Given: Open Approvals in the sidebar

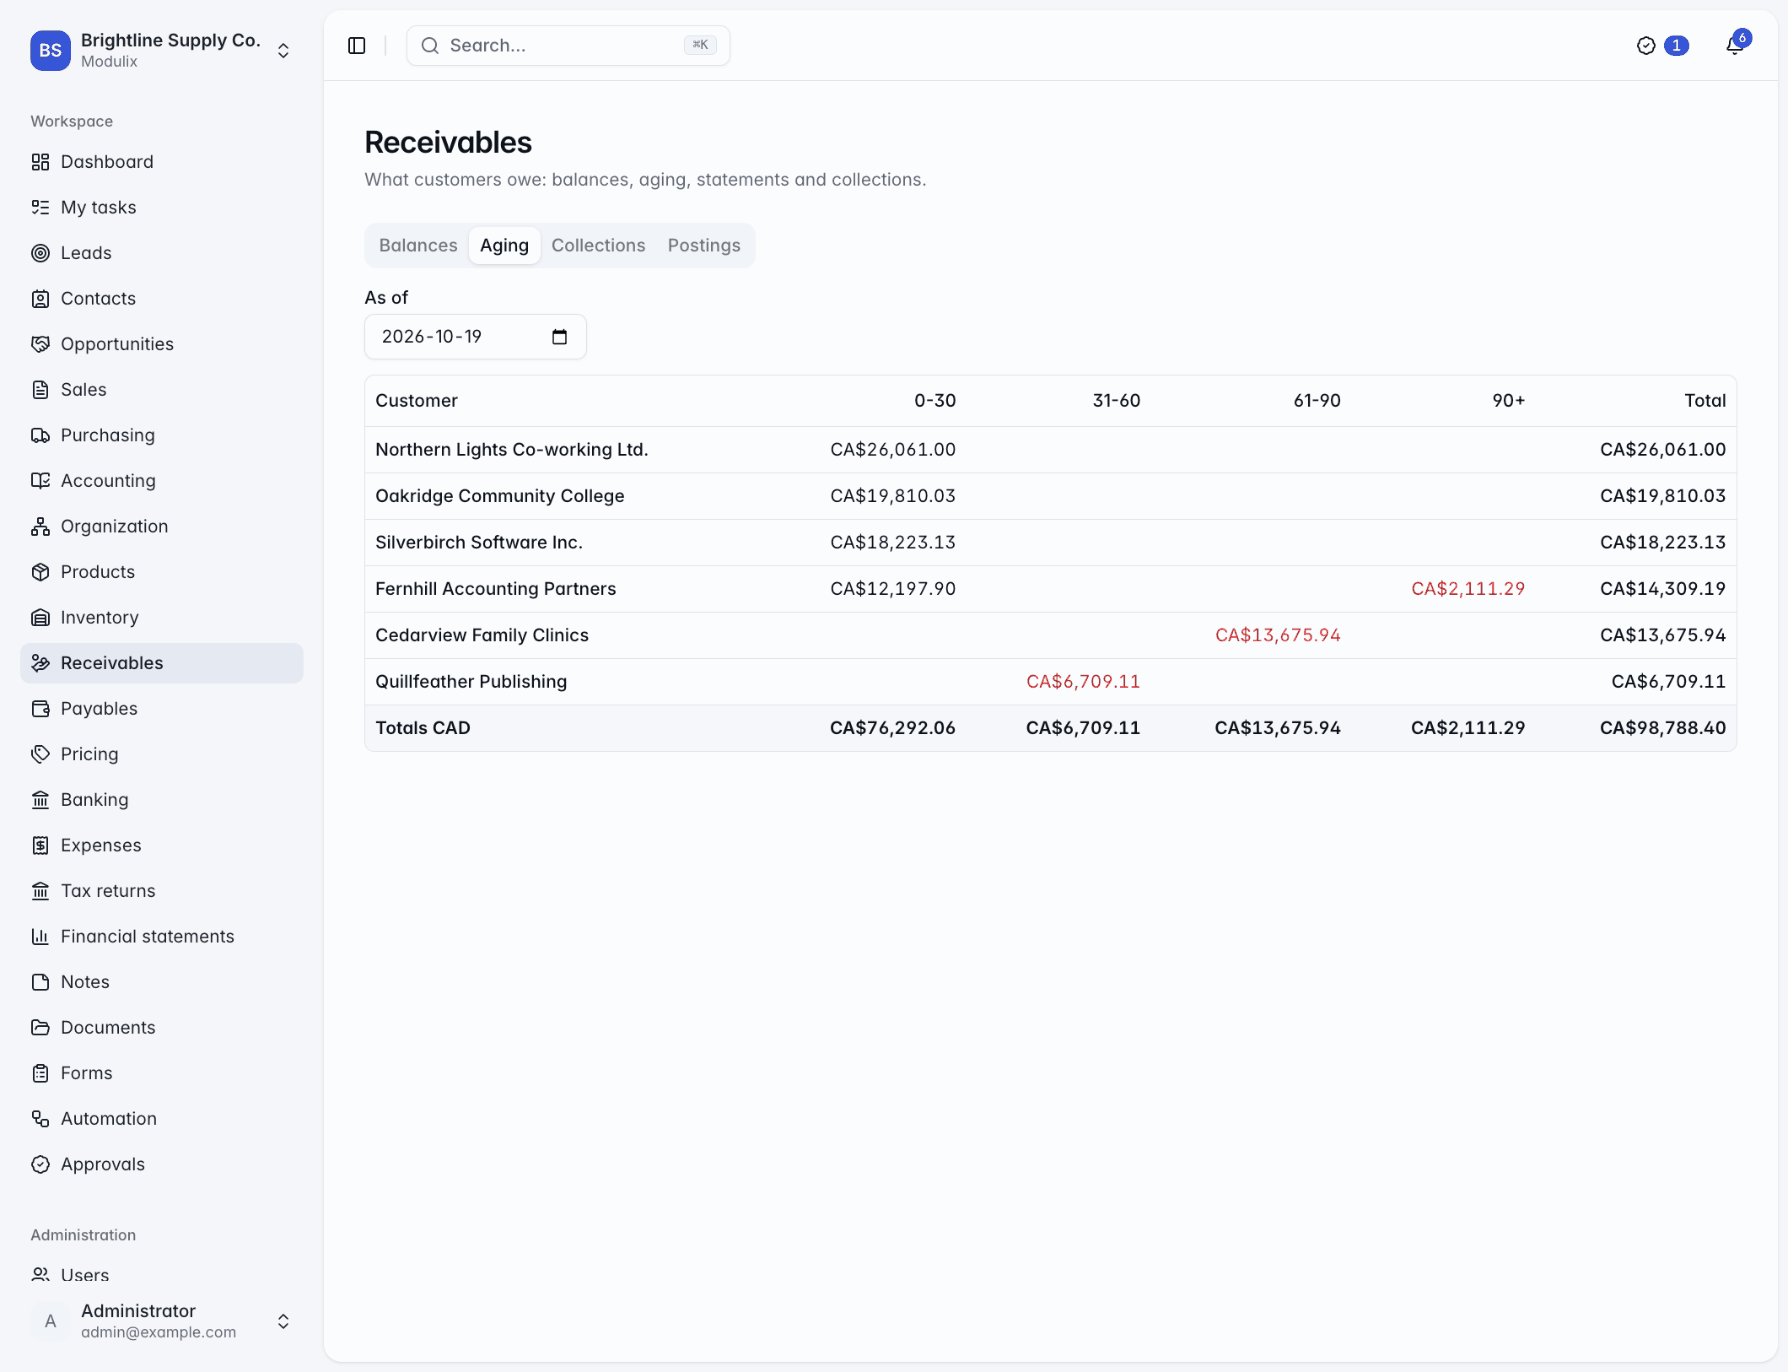Looking at the screenshot, I should pyautogui.click(x=161, y=1164).
